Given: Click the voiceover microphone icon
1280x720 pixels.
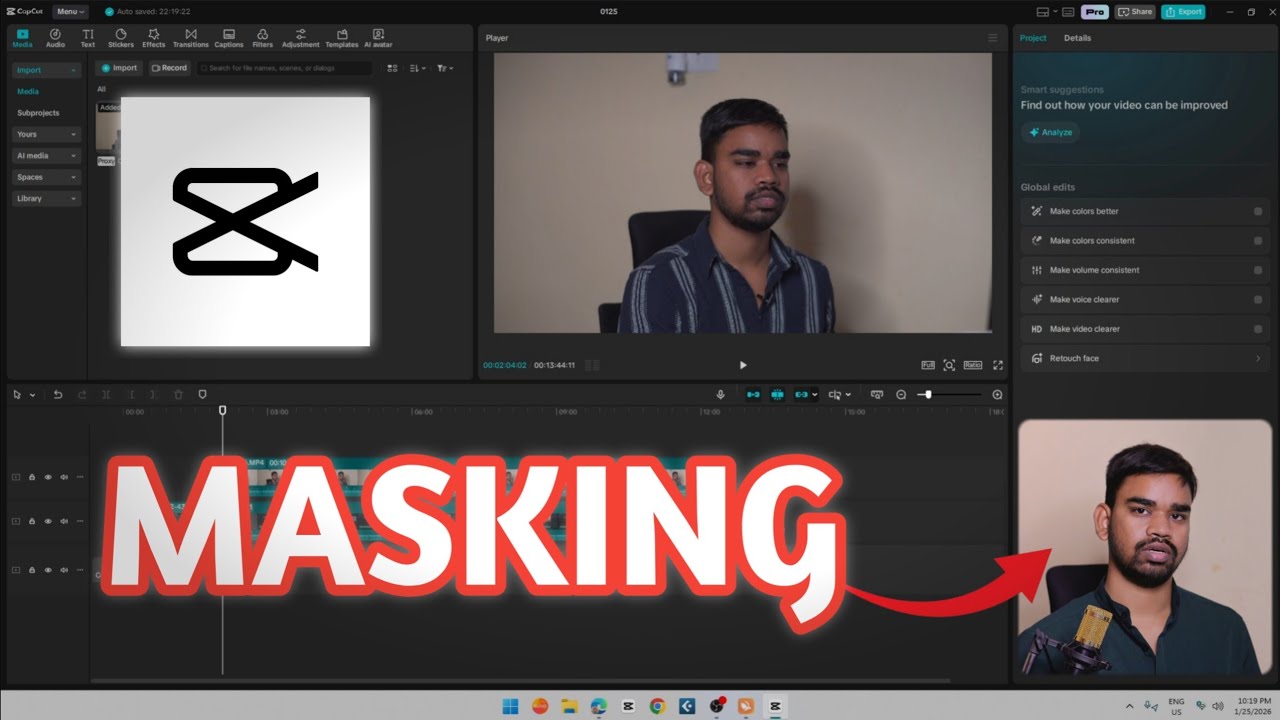Looking at the screenshot, I should coord(721,395).
